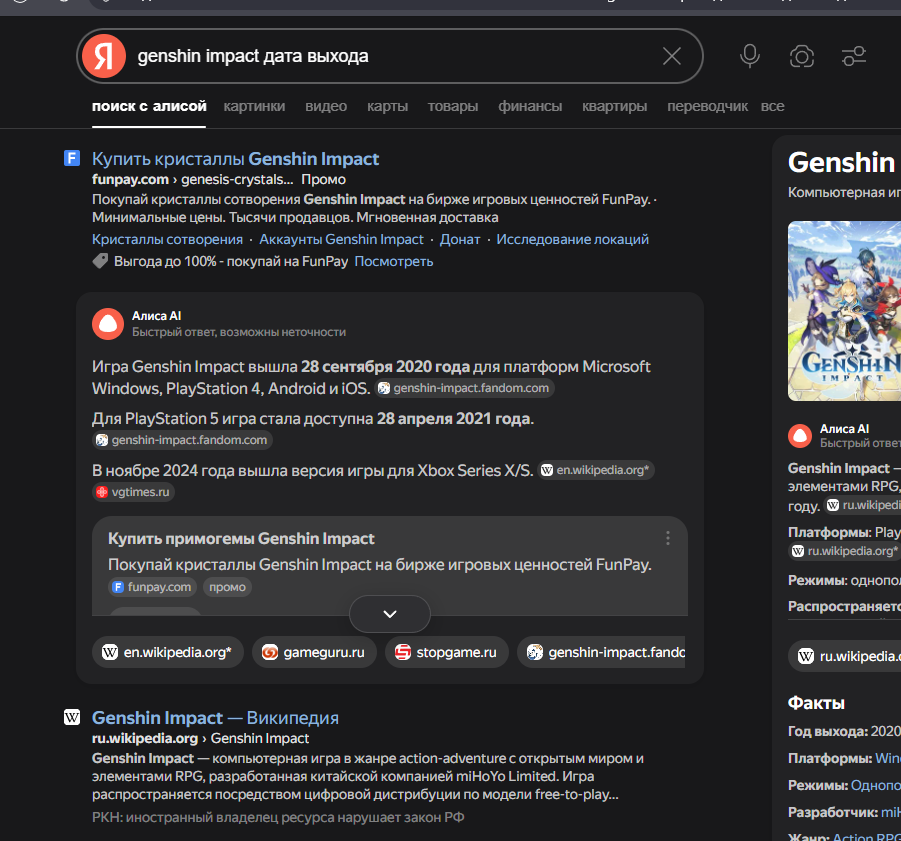Open the en.wikipedia.org* source chip after 'Xbox Series X/S'

coord(596,470)
